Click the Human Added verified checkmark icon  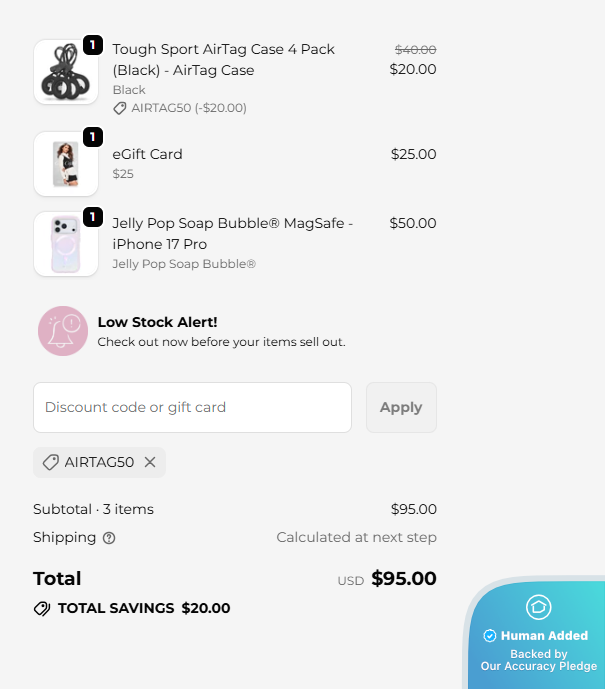point(490,636)
